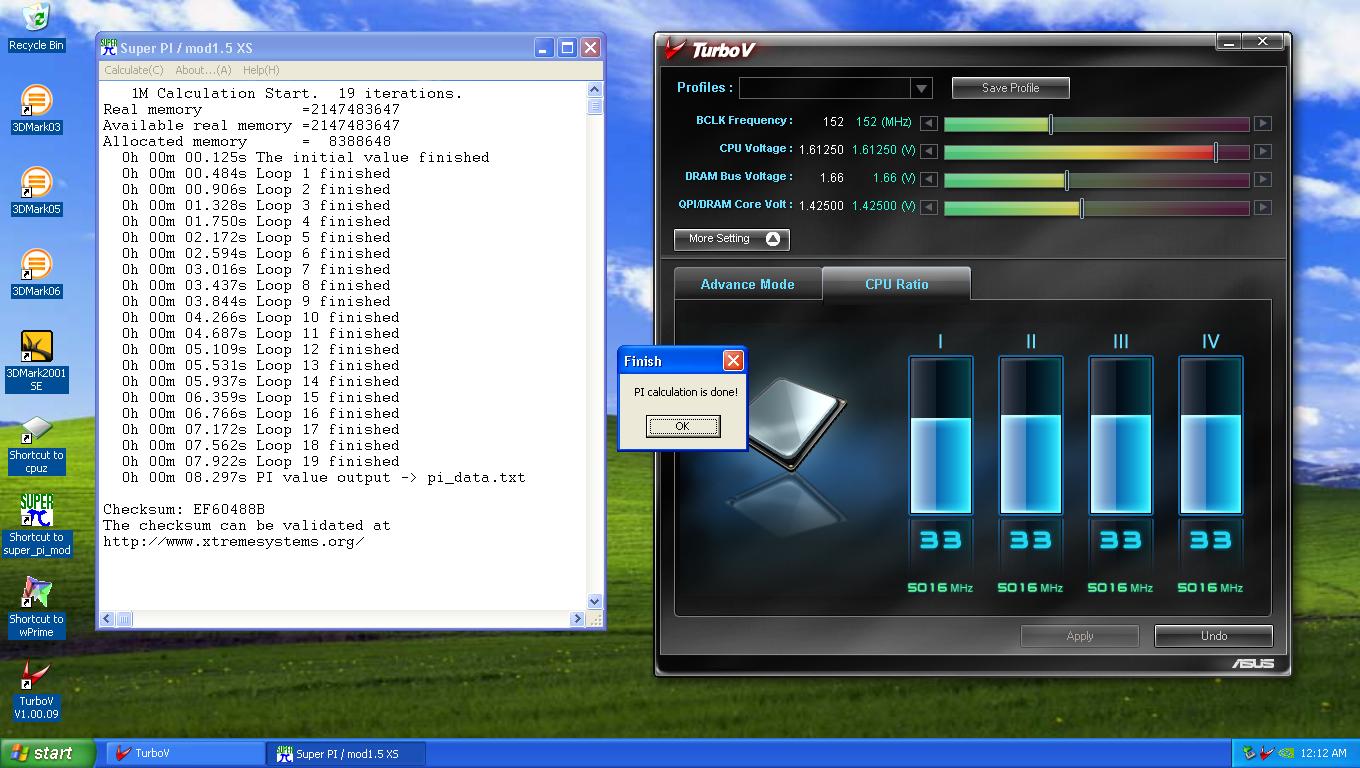
Task: Switch to TurboV taskbar button
Action: pyautogui.click(x=185, y=753)
